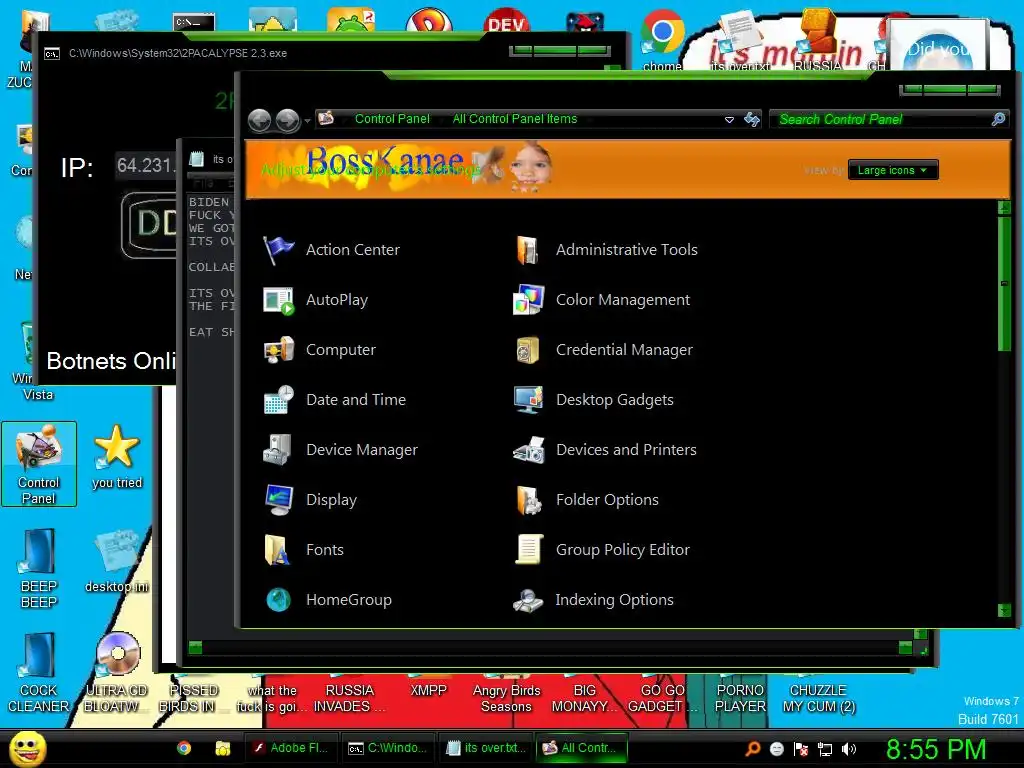Switch to C:\Windo... taskbar button

point(388,748)
